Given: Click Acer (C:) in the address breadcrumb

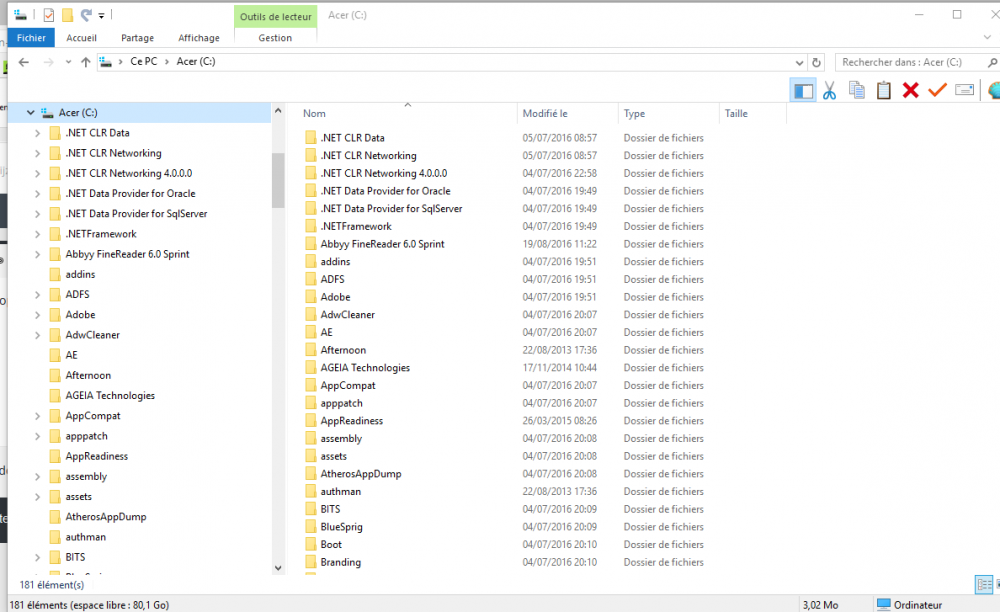Looking at the screenshot, I should point(196,61).
